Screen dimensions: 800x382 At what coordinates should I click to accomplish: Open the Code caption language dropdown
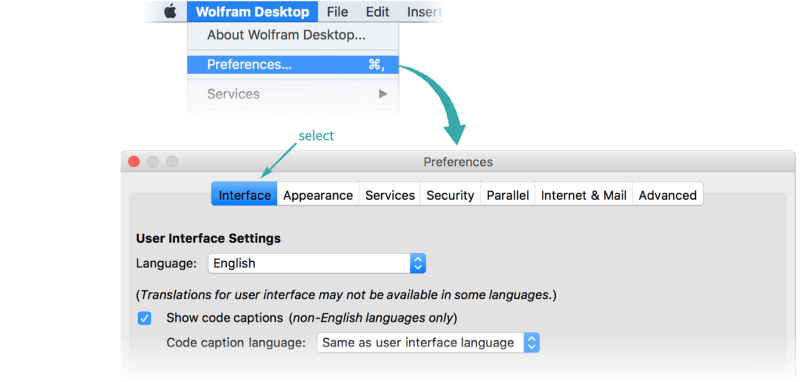(428, 343)
